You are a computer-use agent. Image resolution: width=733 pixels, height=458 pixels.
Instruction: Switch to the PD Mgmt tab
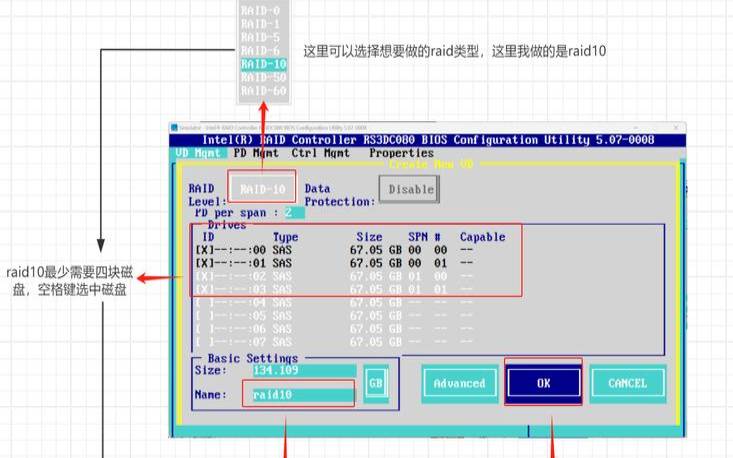coord(256,153)
